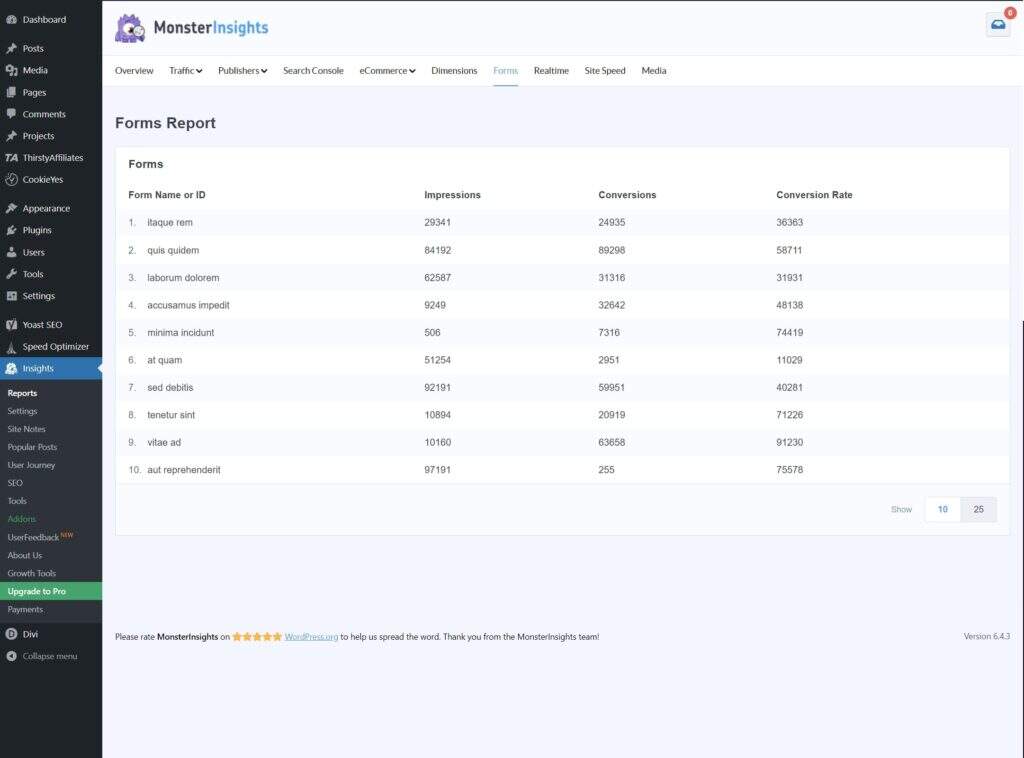Show 10 rows per page
The image size is (1024, 758).
point(942,509)
